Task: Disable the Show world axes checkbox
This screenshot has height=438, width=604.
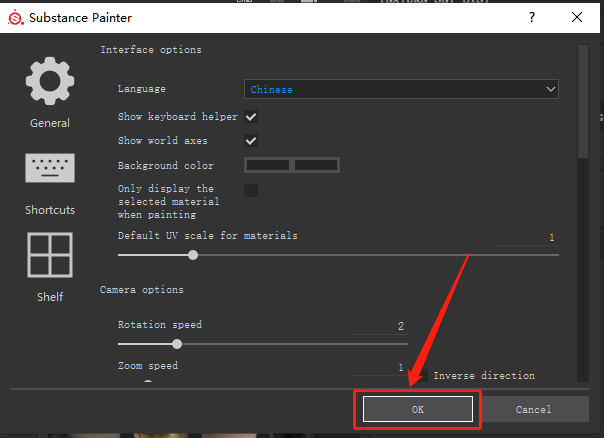Action: click(251, 141)
